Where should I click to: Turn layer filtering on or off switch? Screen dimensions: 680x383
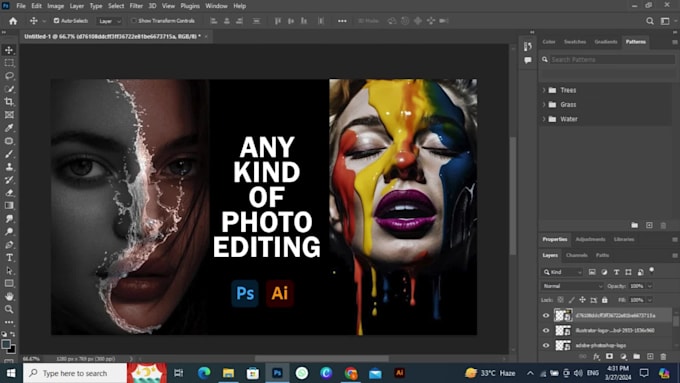(651, 271)
